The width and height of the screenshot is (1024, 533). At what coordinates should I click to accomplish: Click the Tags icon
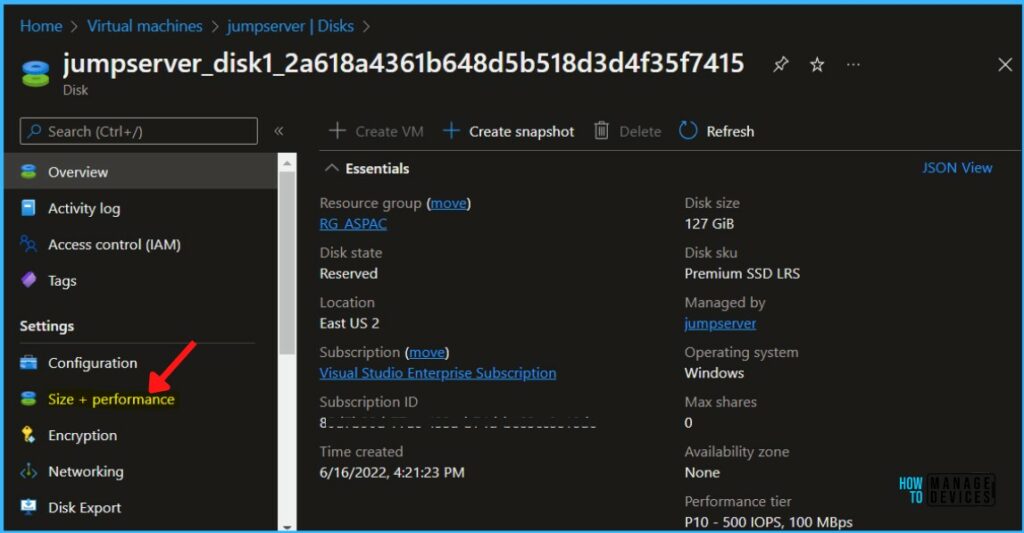coord(28,280)
